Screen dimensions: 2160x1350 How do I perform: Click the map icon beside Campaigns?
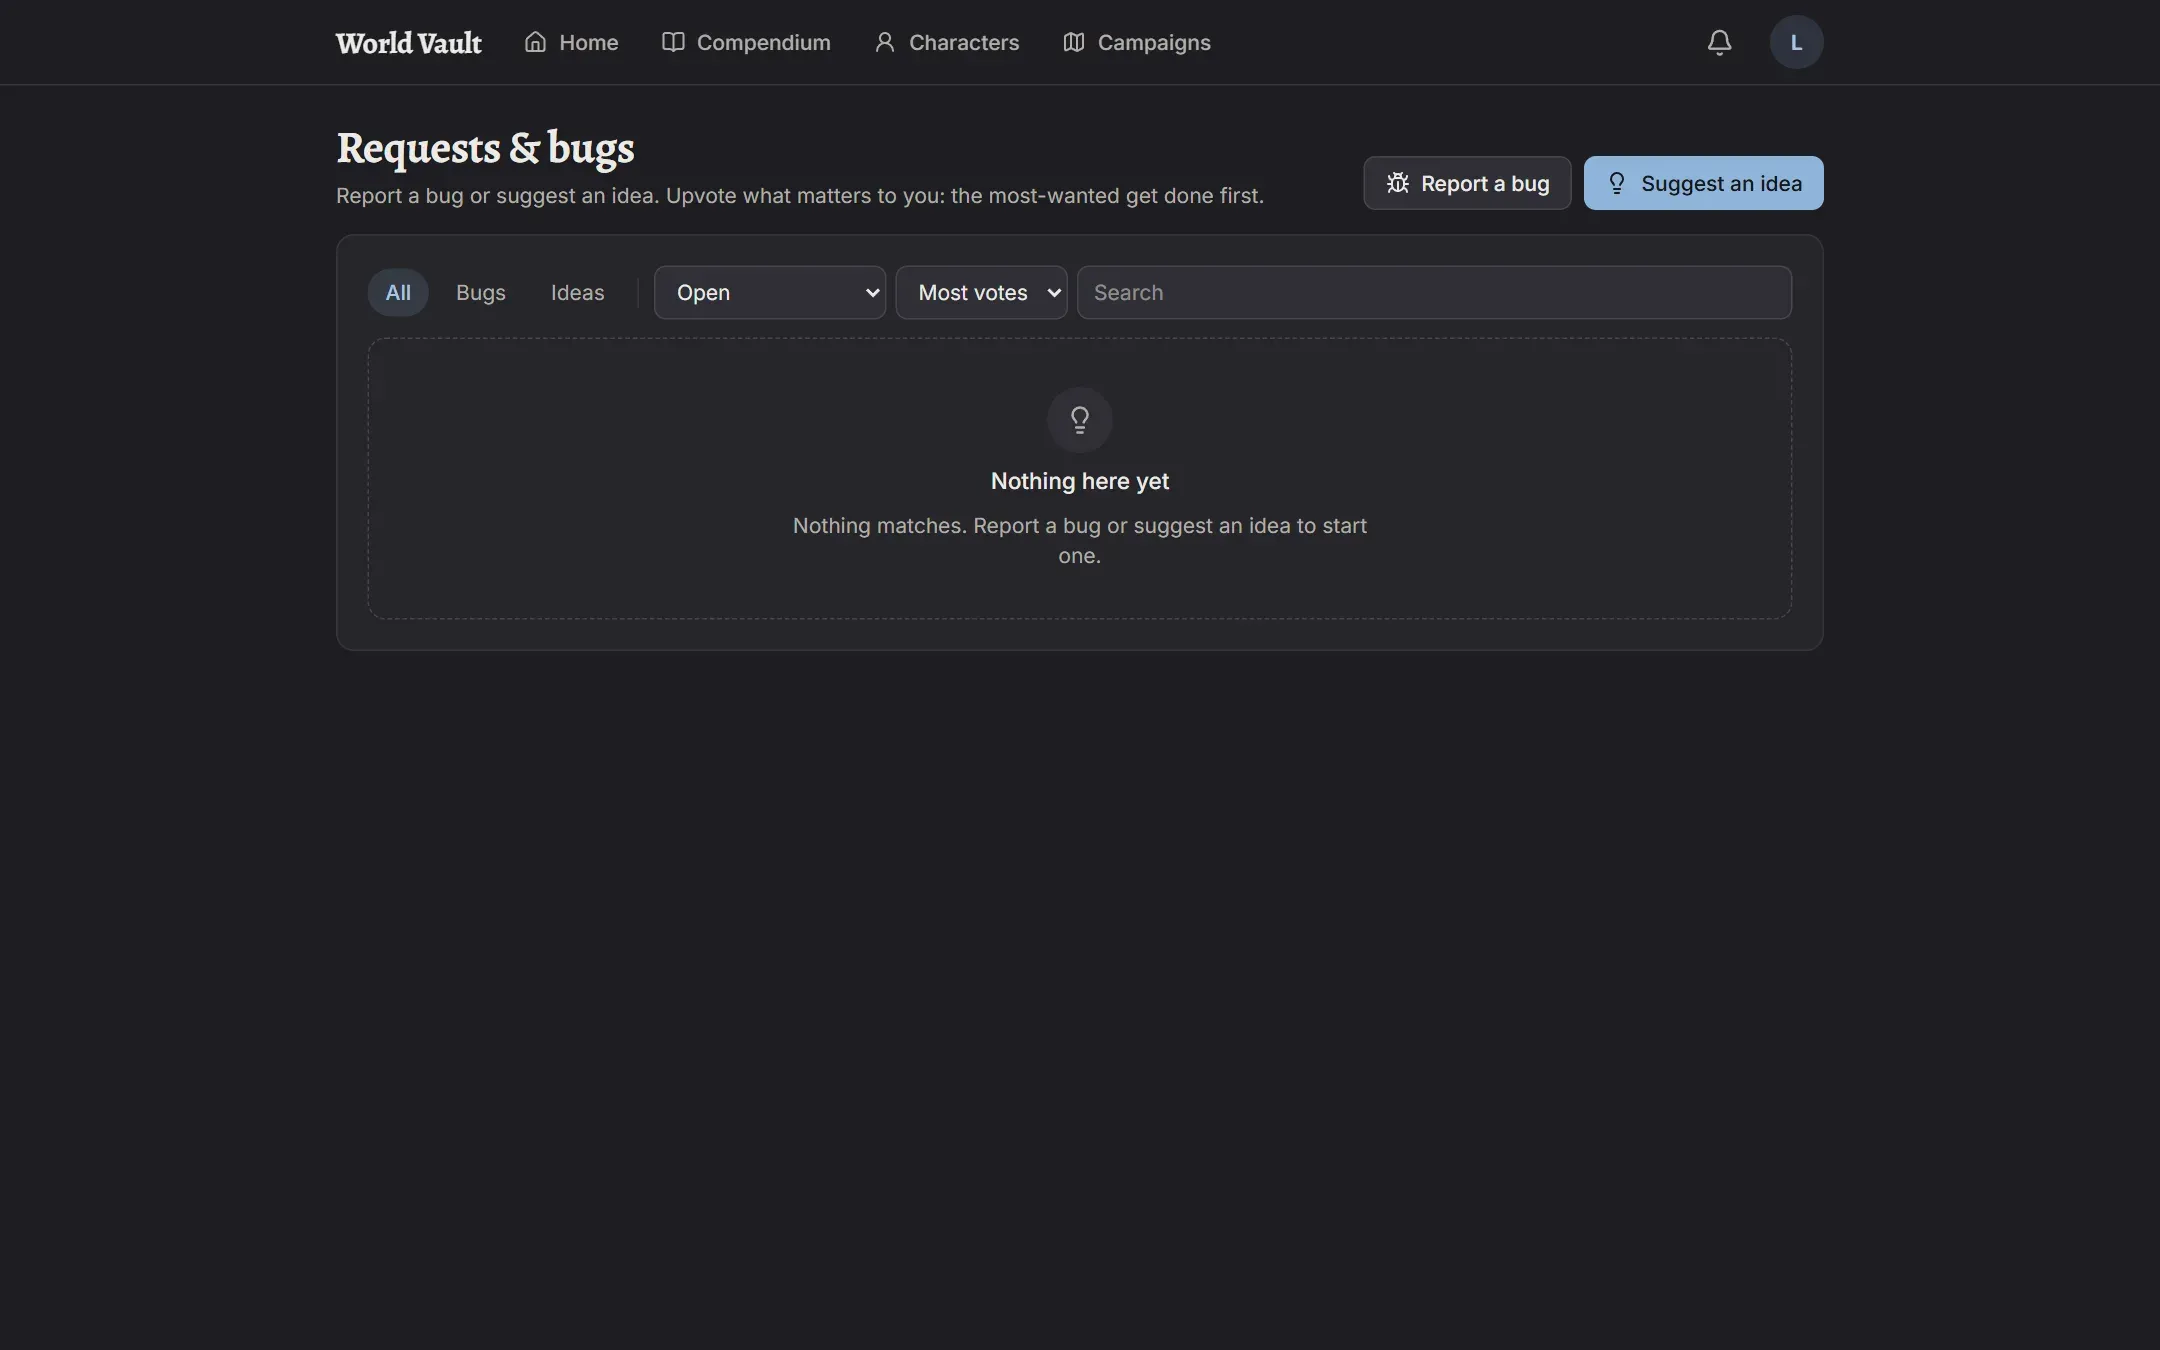pyautogui.click(x=1073, y=42)
